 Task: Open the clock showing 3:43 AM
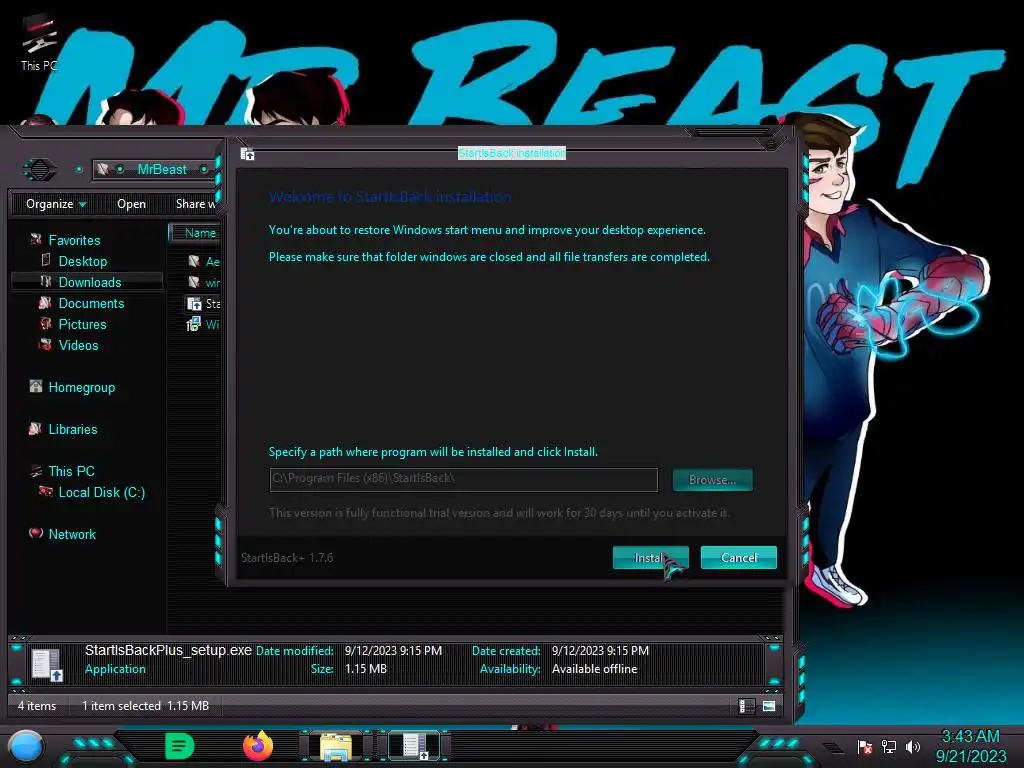[x=970, y=746]
